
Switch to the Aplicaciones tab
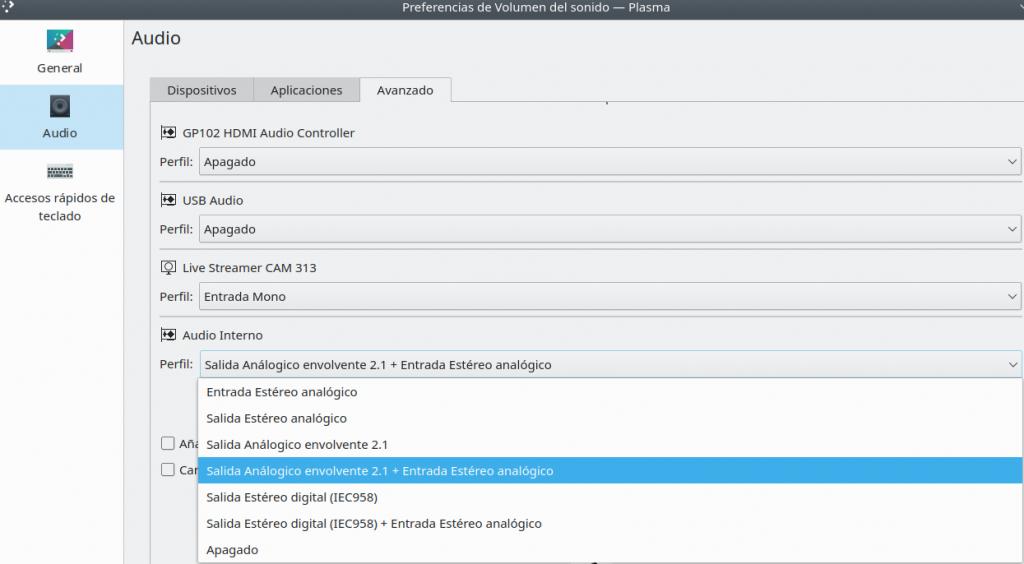click(x=306, y=90)
